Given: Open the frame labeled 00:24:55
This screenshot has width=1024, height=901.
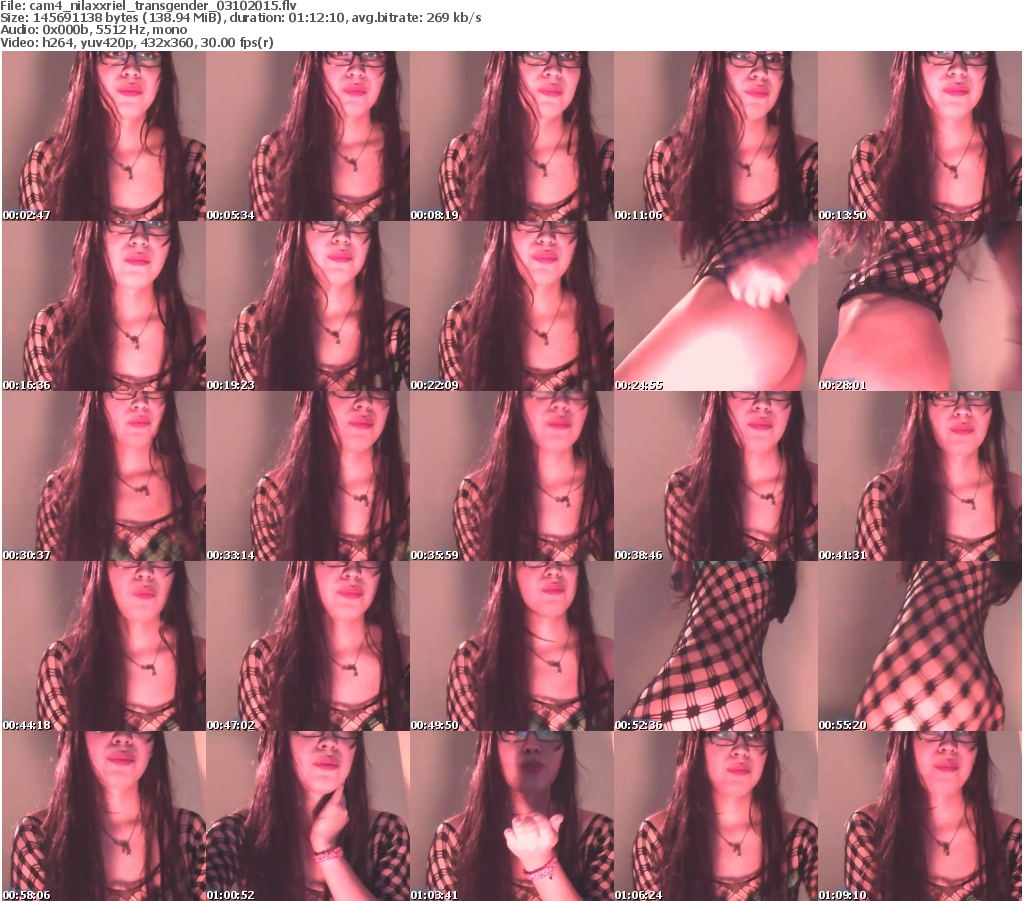Looking at the screenshot, I should [x=716, y=306].
